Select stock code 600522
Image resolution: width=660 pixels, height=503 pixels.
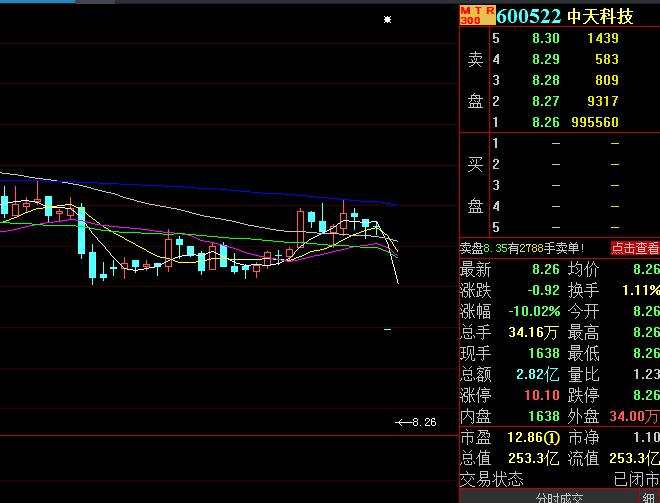tap(529, 16)
